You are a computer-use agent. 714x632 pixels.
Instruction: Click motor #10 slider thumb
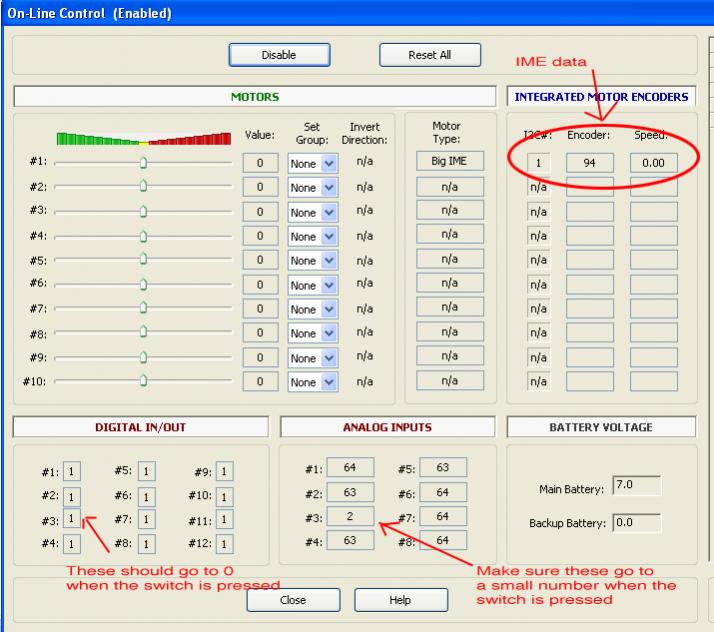click(143, 381)
